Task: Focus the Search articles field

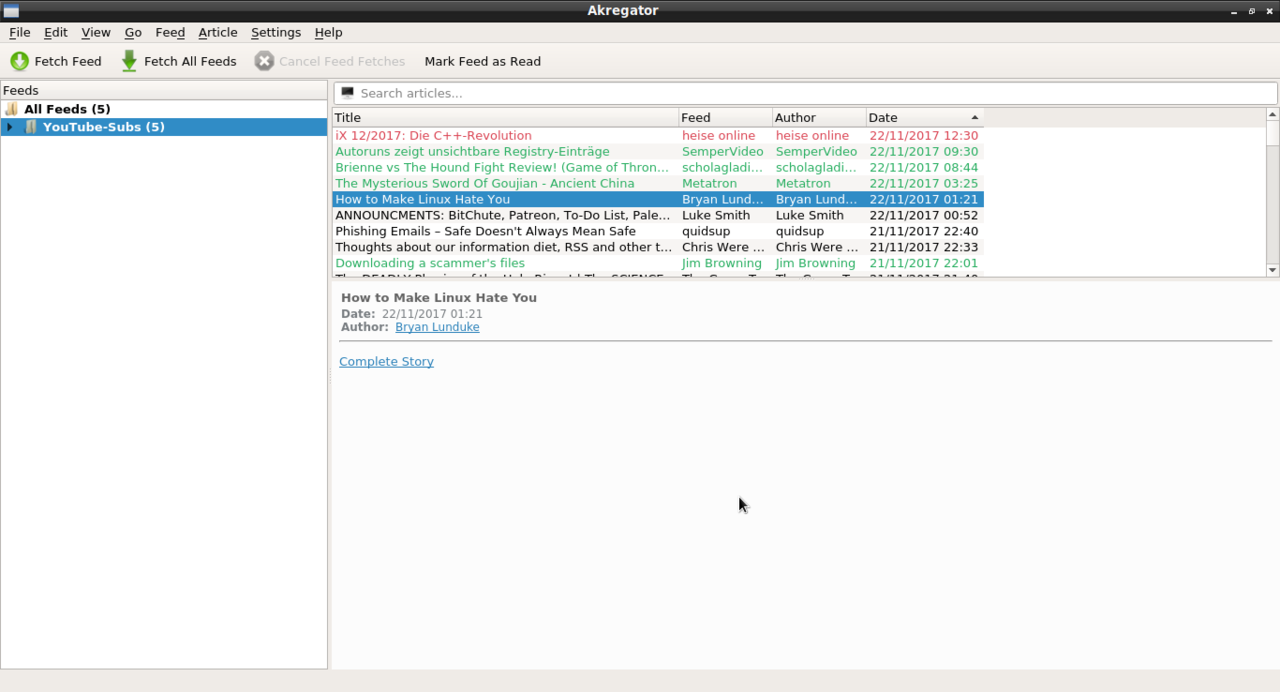Action: (810, 93)
